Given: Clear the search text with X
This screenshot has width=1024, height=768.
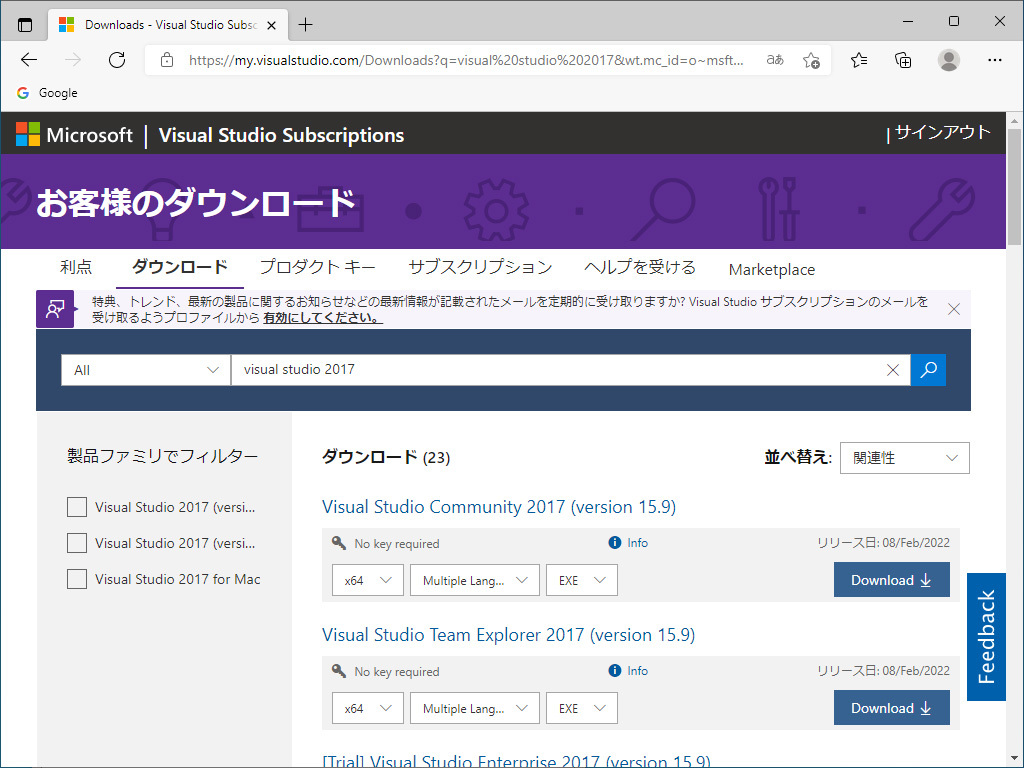Looking at the screenshot, I should (893, 370).
